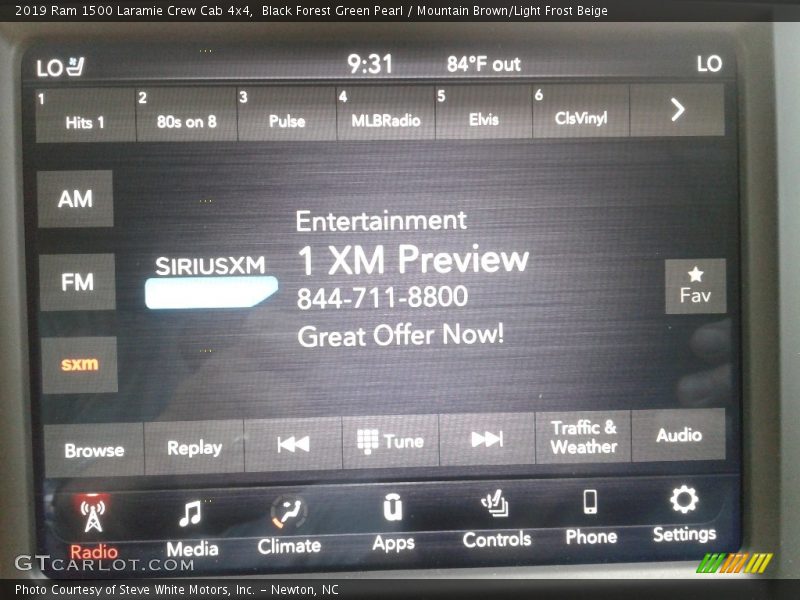The image size is (800, 600).
Task: Tap the 9:31 clock
Action: [x=370, y=64]
